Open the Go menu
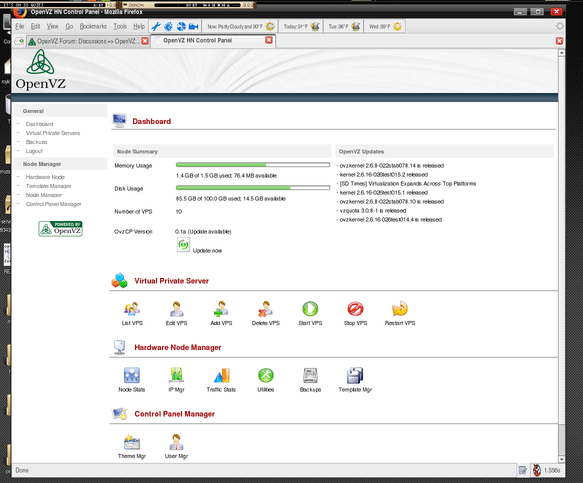 coord(69,26)
